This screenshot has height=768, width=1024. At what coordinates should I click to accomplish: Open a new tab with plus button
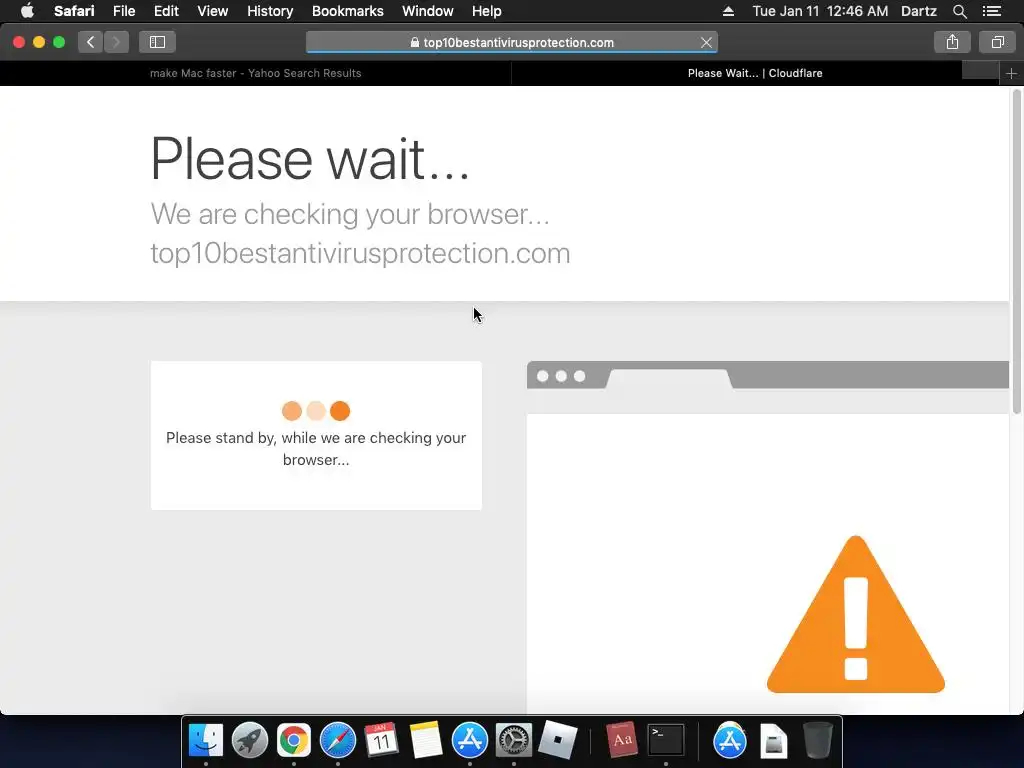1011,74
